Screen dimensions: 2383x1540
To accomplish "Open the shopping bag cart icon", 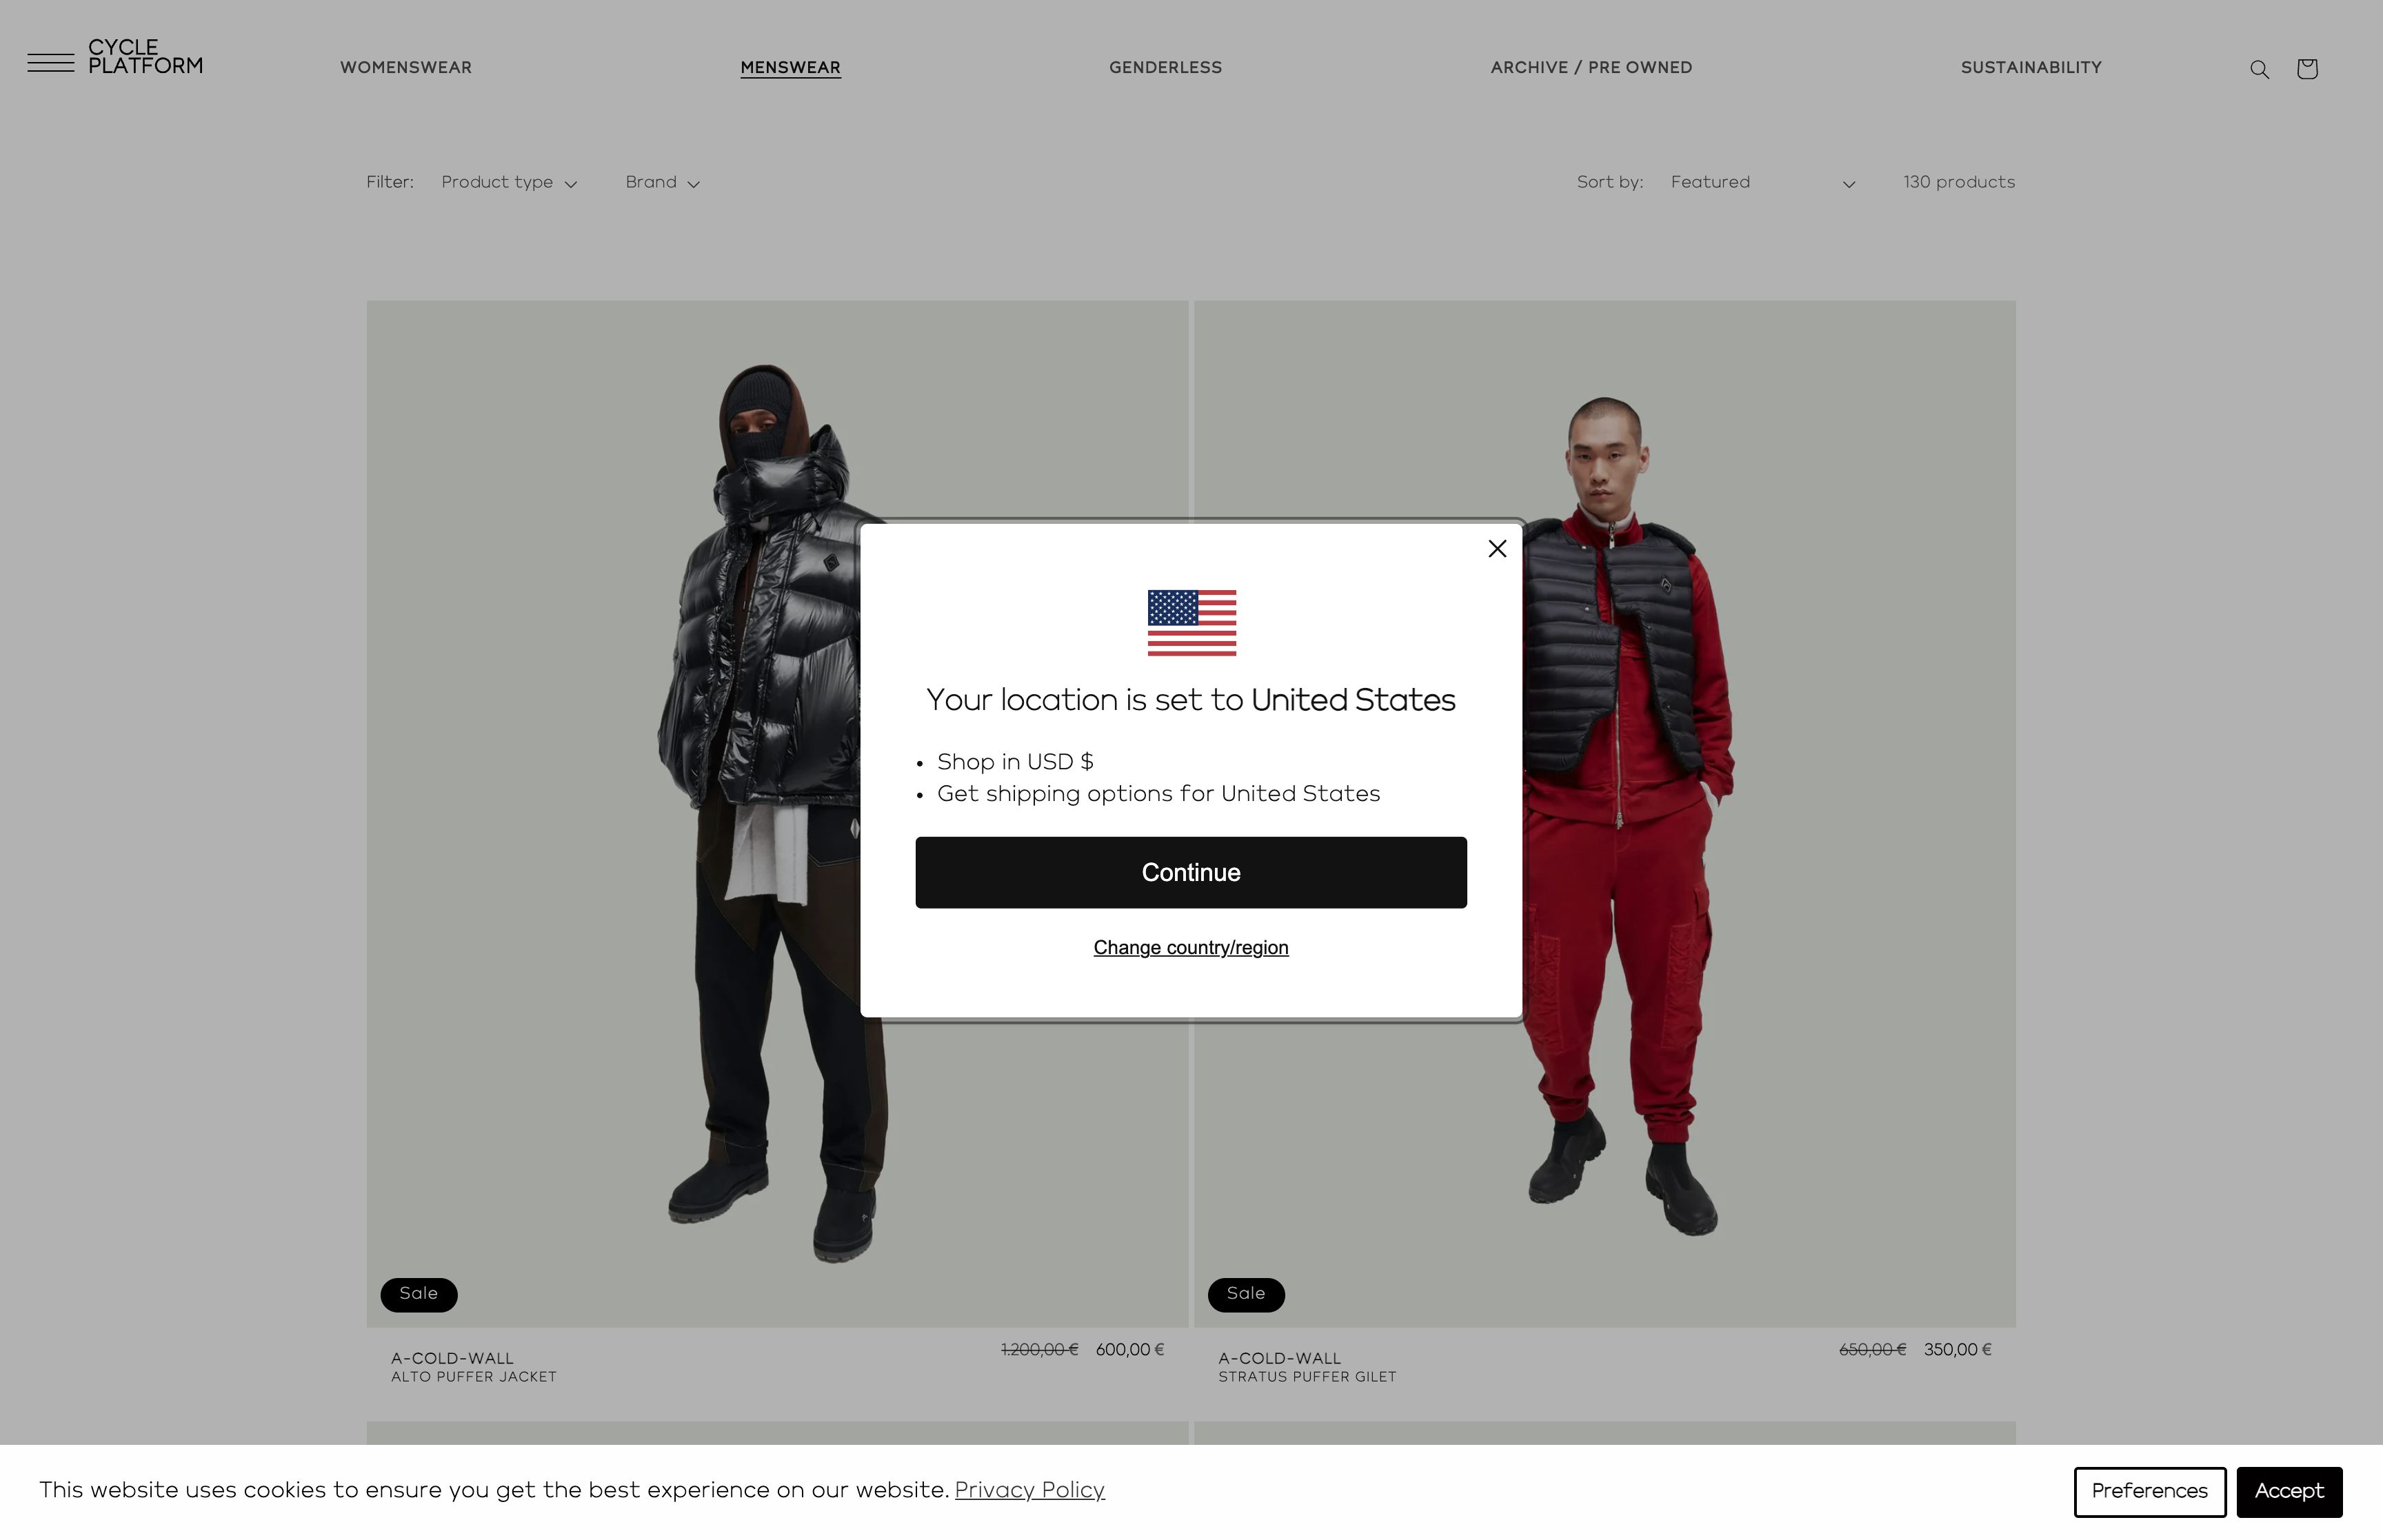I will pos(2307,68).
